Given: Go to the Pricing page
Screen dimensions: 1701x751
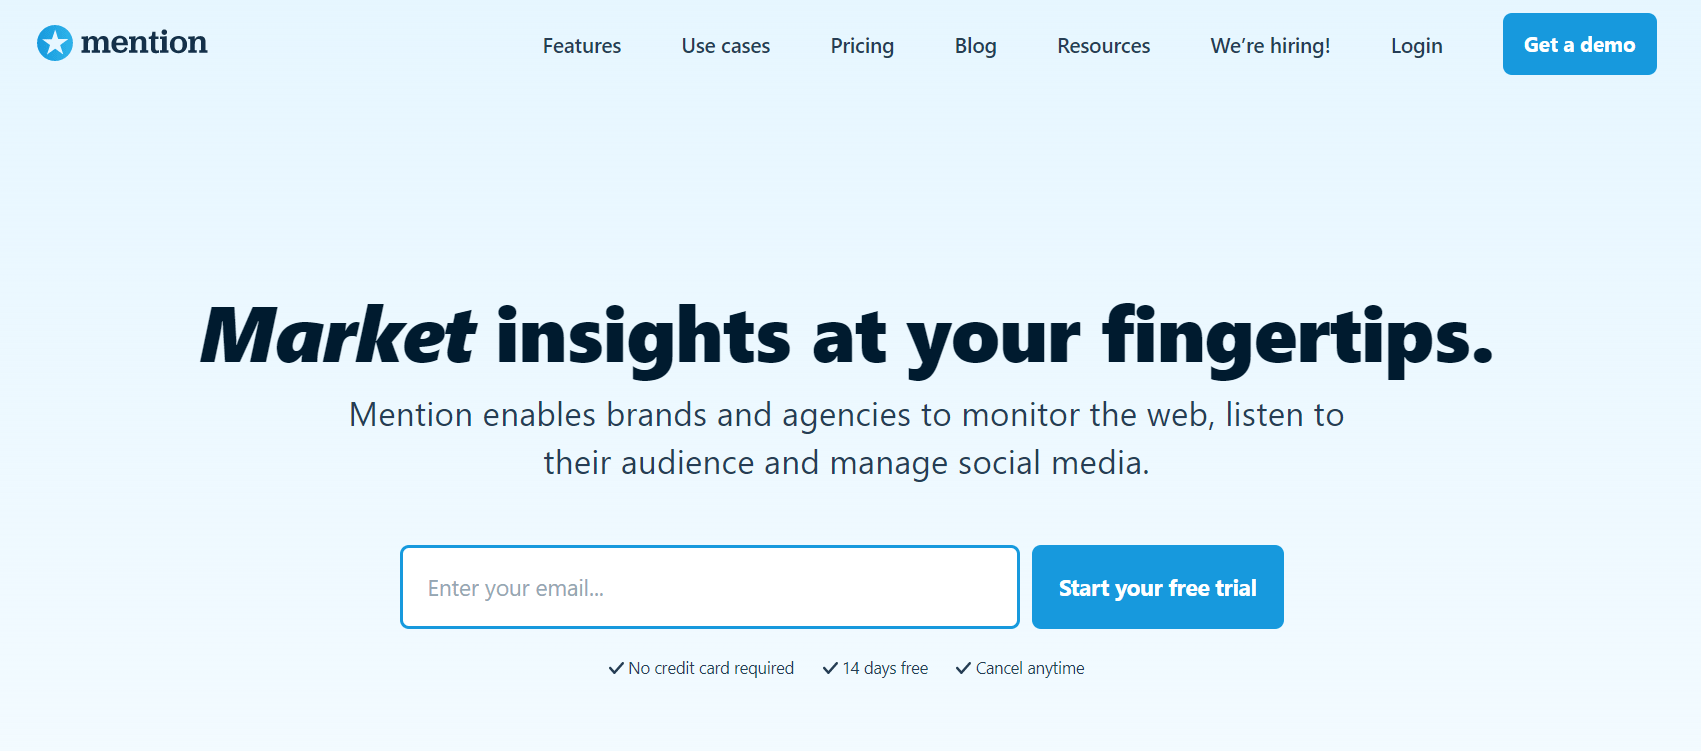Looking at the screenshot, I should 862,46.
